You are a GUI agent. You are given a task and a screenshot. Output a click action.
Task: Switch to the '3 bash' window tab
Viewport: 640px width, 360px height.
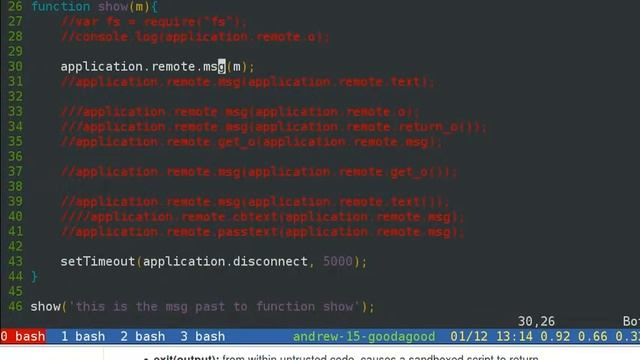203,336
